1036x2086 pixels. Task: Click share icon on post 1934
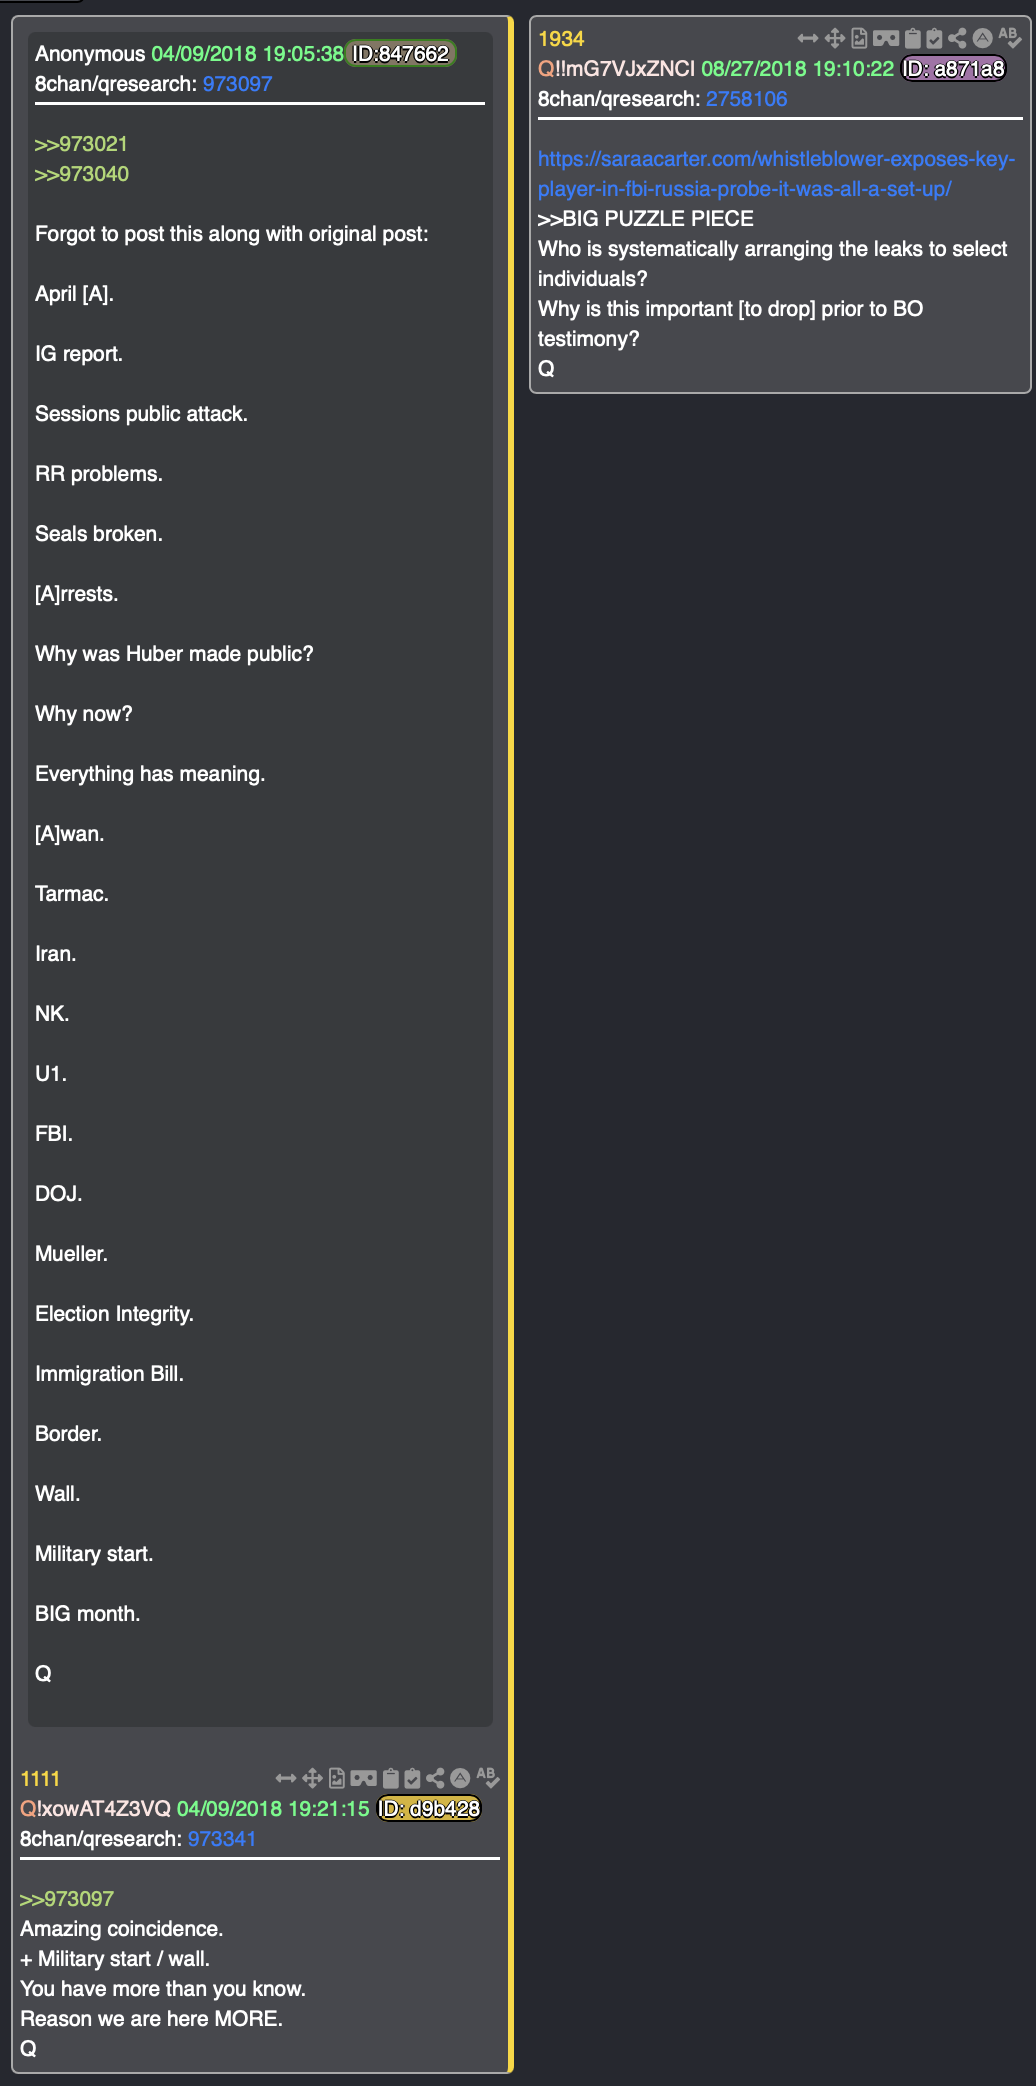pyautogui.click(x=957, y=39)
